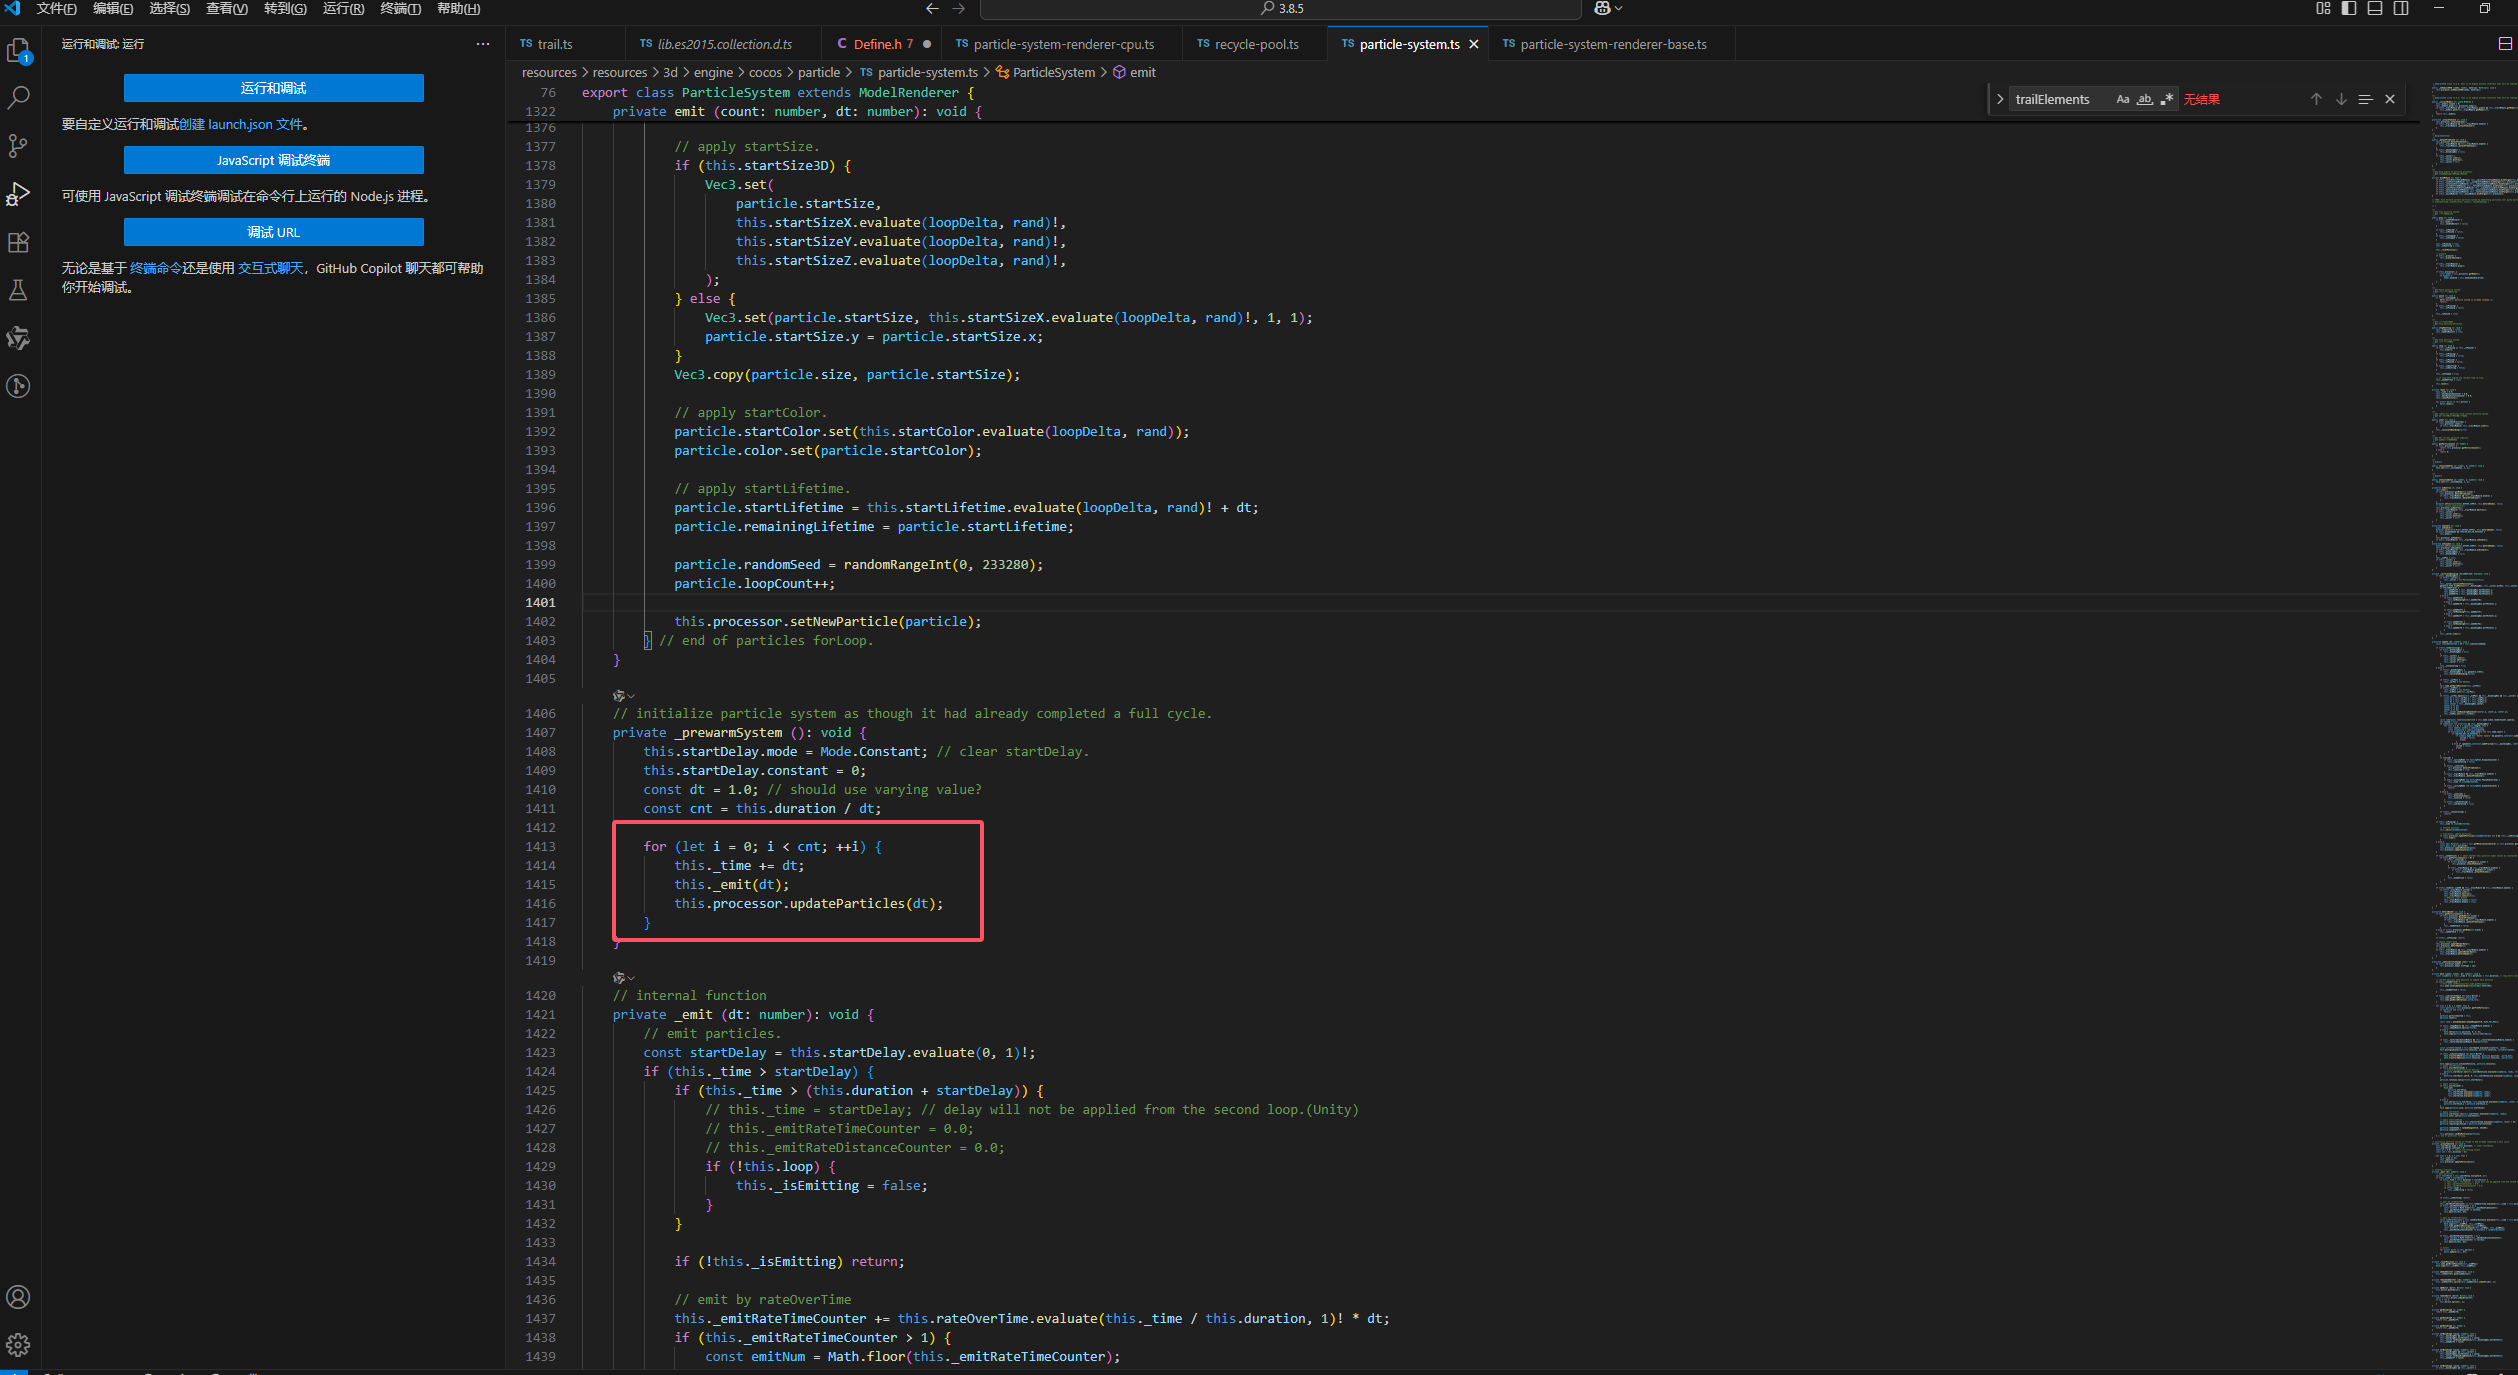Open the Extensions view icon
Image resolution: width=2518 pixels, height=1375 pixels.
coord(19,242)
